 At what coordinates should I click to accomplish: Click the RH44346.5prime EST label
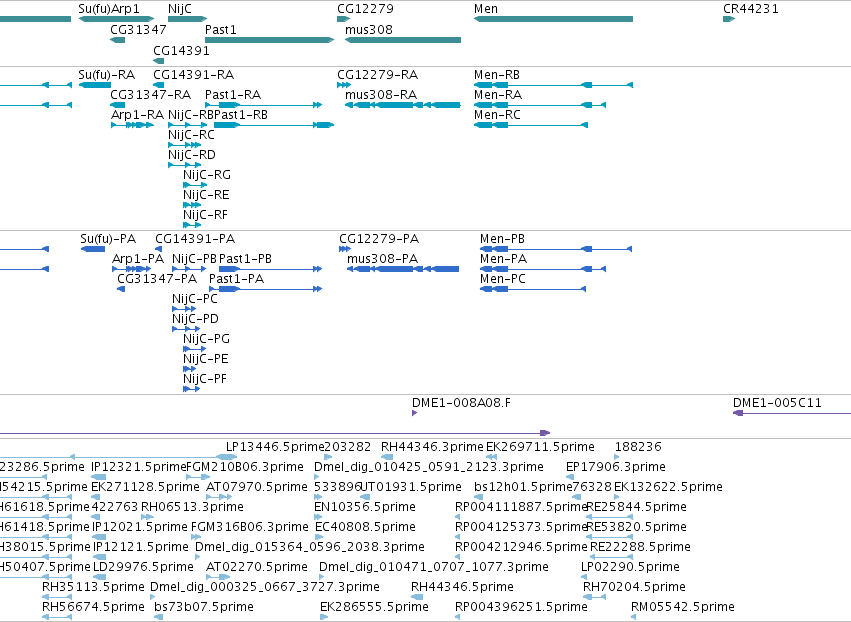(x=462, y=587)
